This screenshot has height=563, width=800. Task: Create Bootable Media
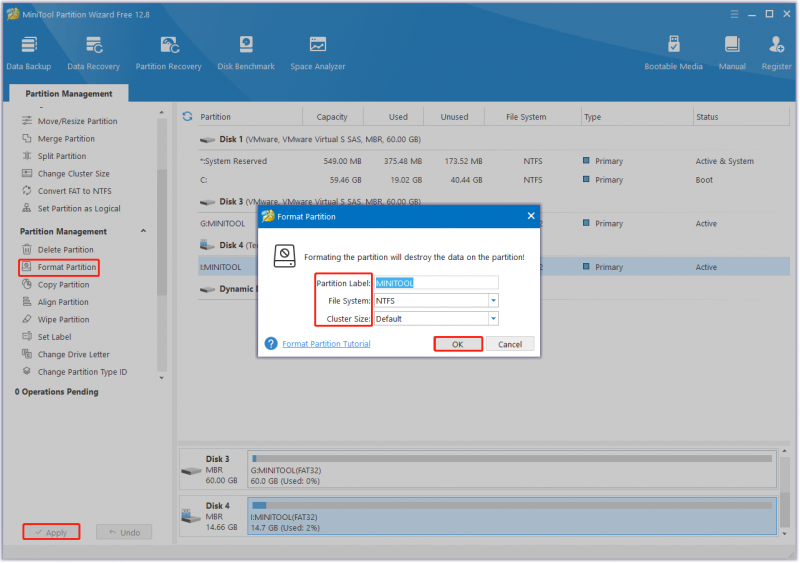[673, 53]
